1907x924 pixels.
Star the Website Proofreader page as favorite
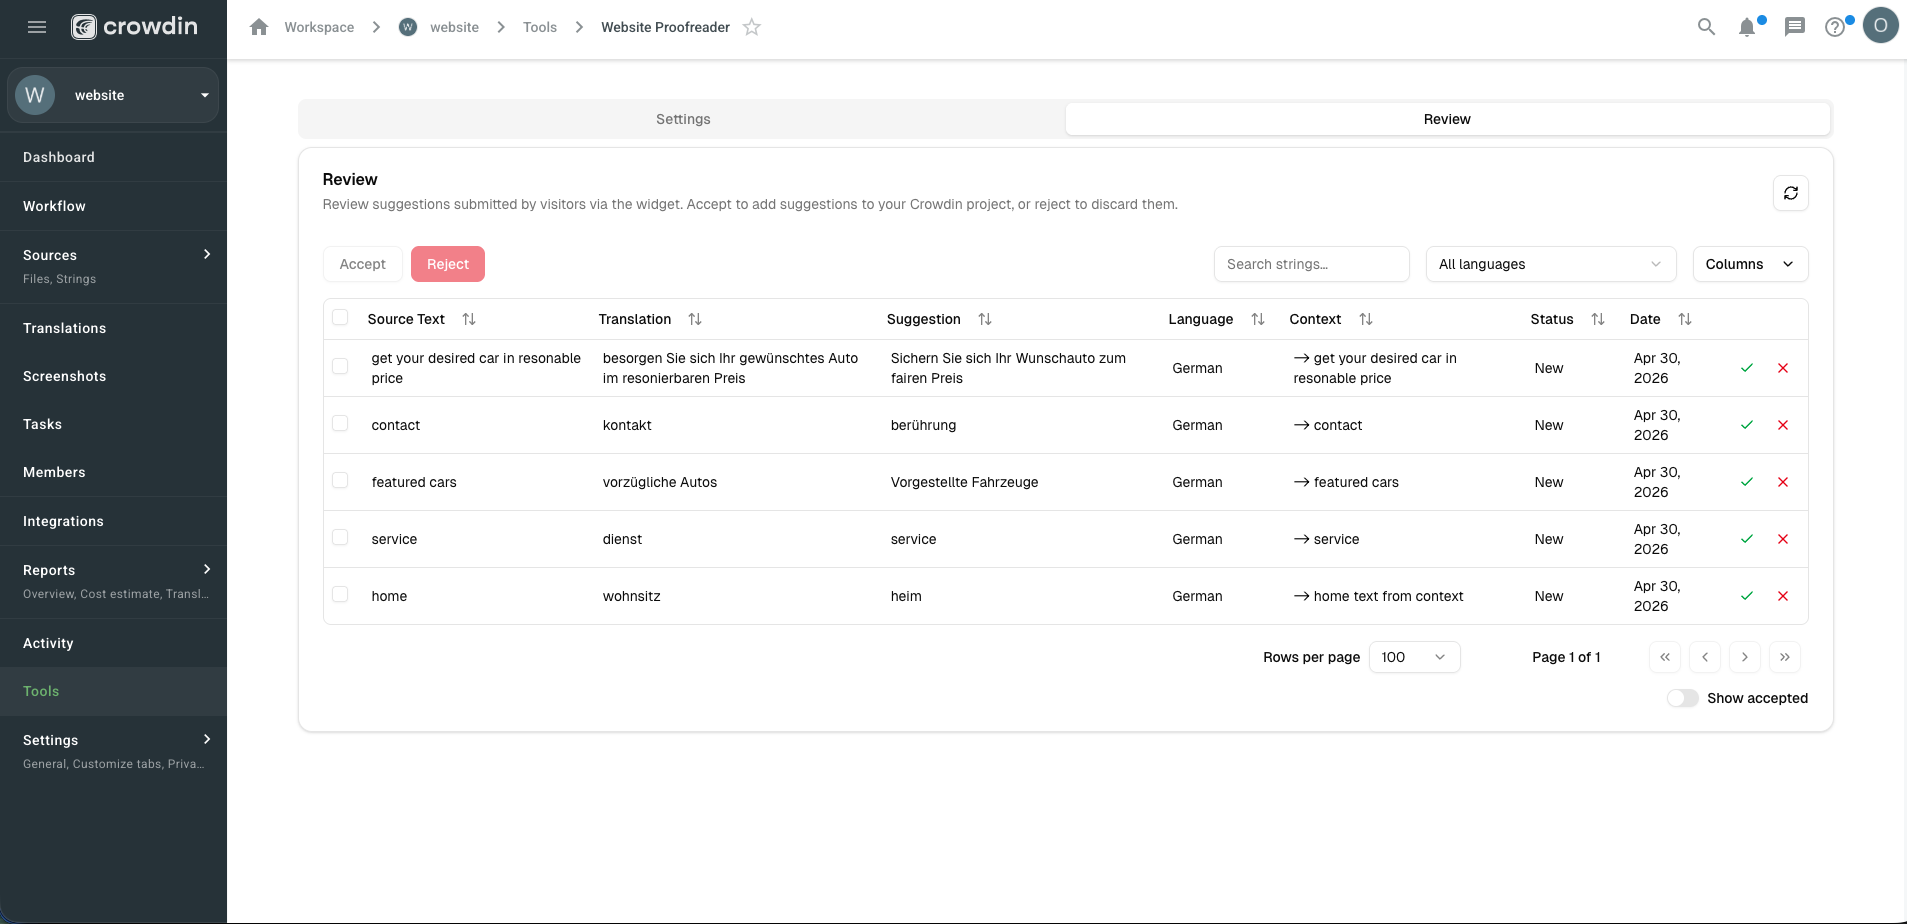coord(752,27)
